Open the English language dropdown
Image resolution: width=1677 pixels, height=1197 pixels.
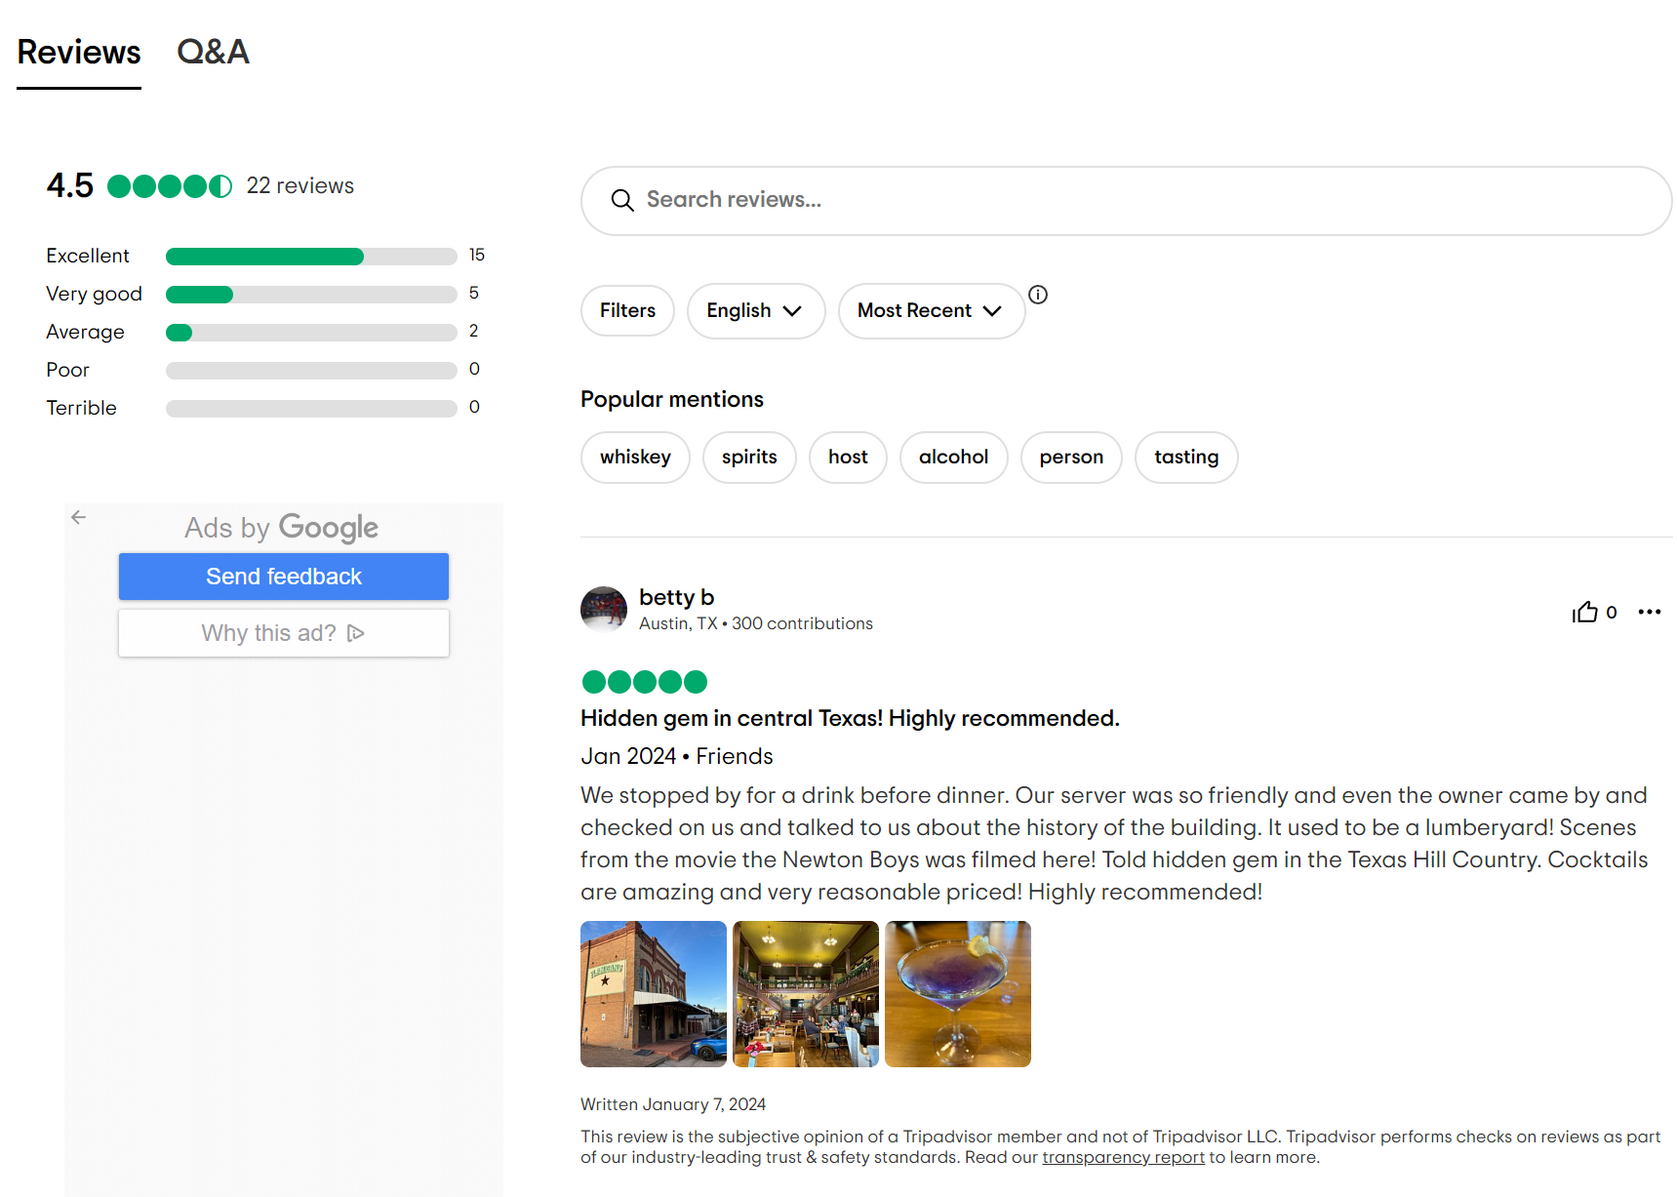coord(755,311)
